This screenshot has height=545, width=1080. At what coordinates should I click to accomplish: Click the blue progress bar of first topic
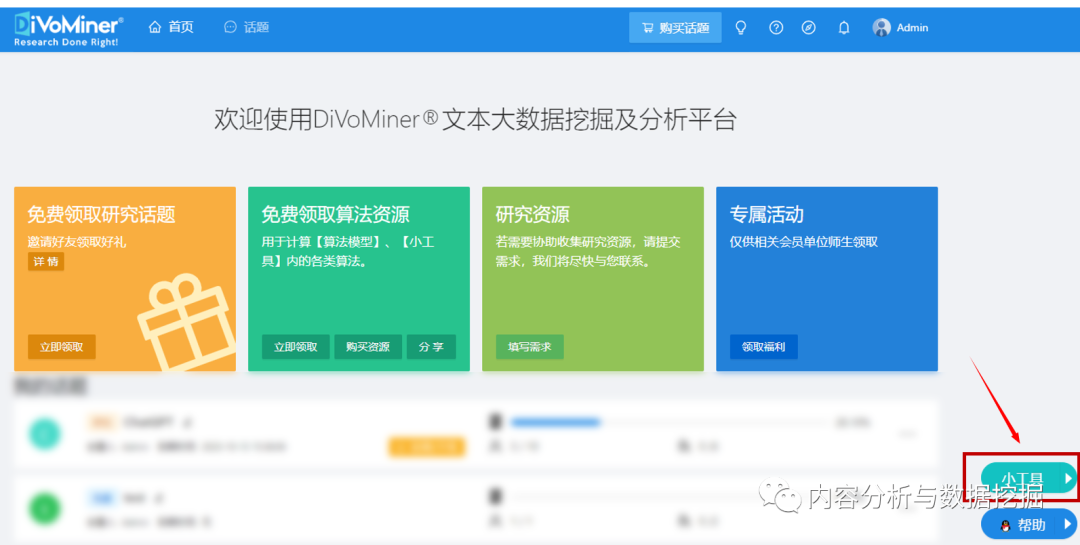(555, 422)
